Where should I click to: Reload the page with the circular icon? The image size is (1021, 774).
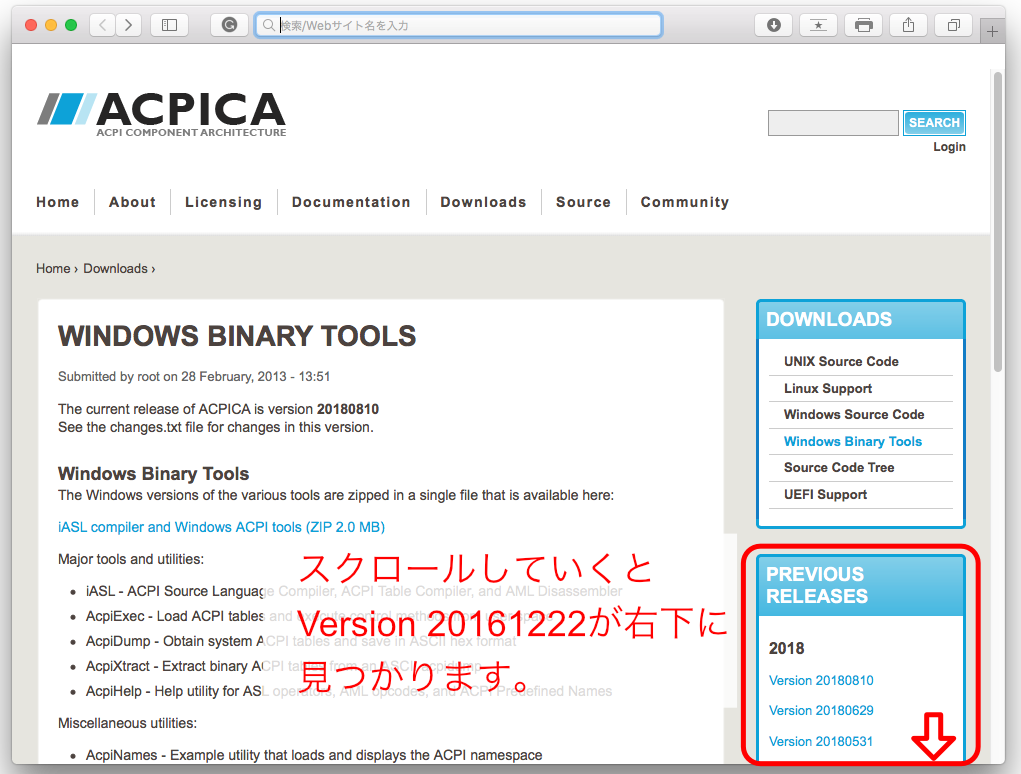click(229, 25)
